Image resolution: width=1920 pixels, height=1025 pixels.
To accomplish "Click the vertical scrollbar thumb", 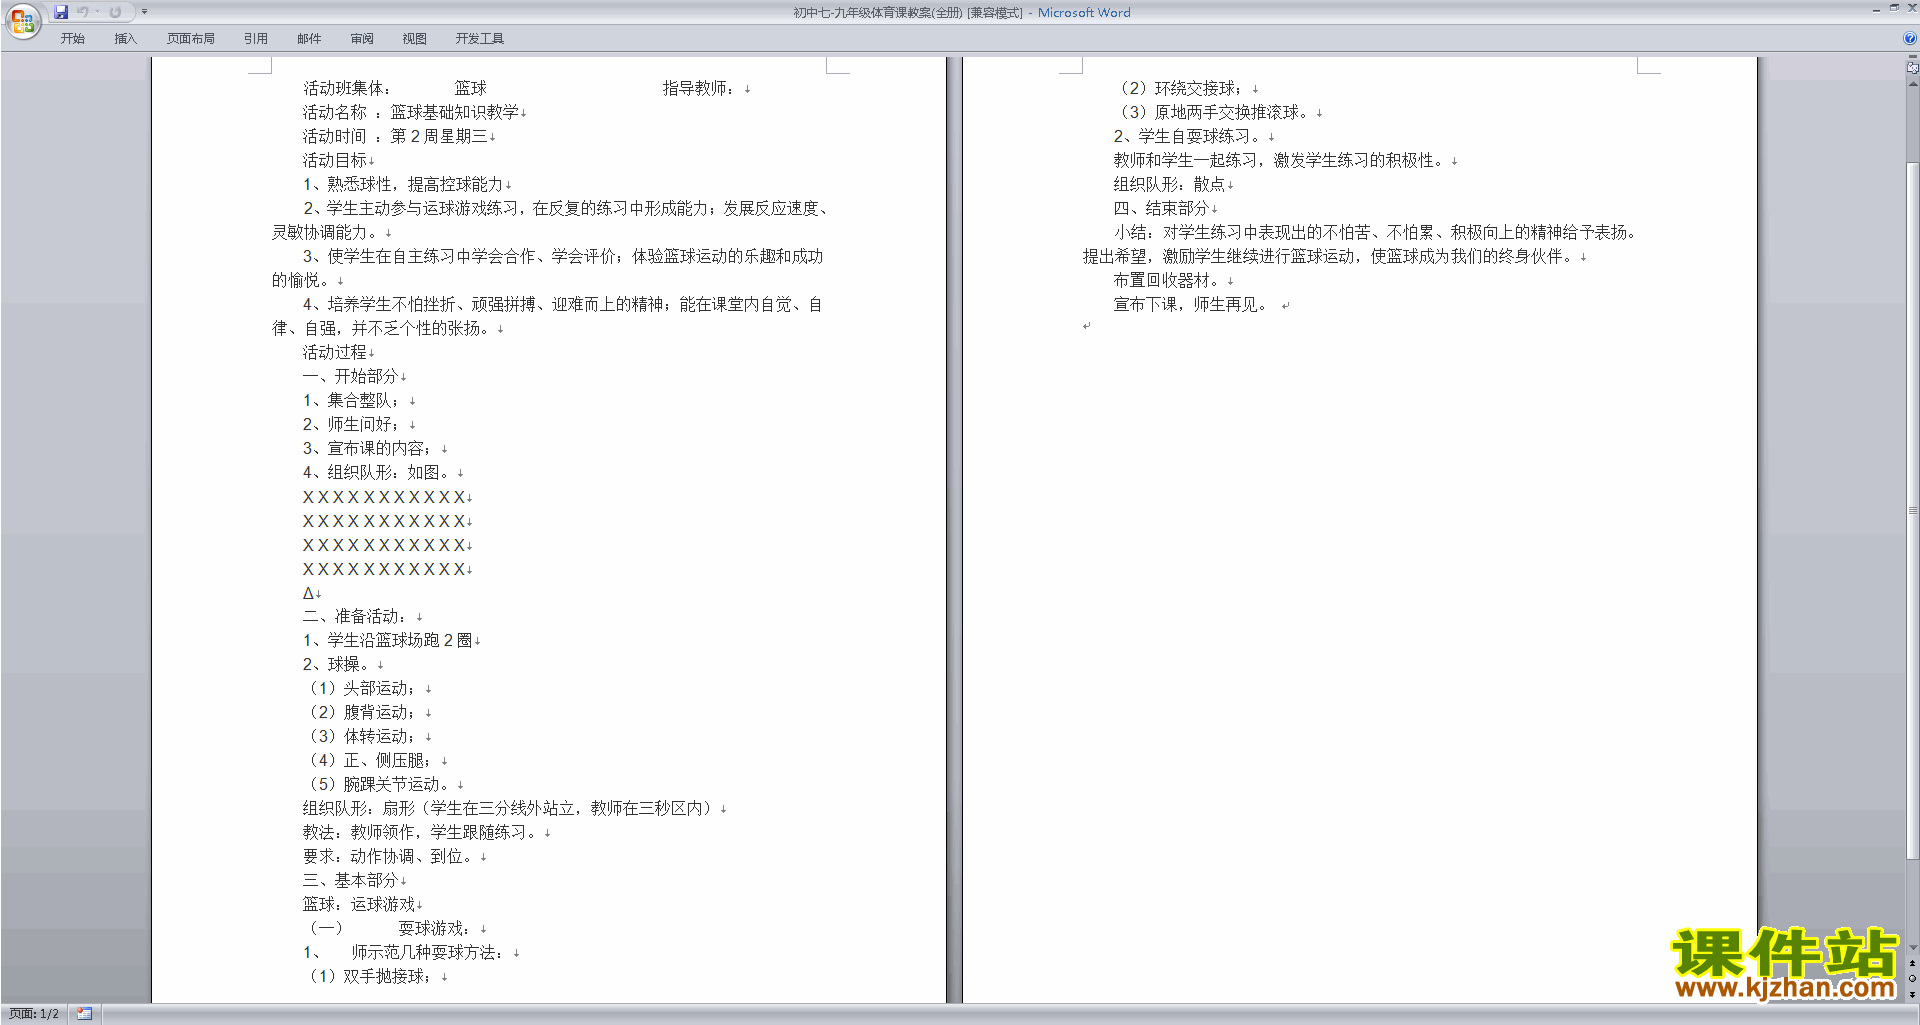I will pyautogui.click(x=1912, y=510).
